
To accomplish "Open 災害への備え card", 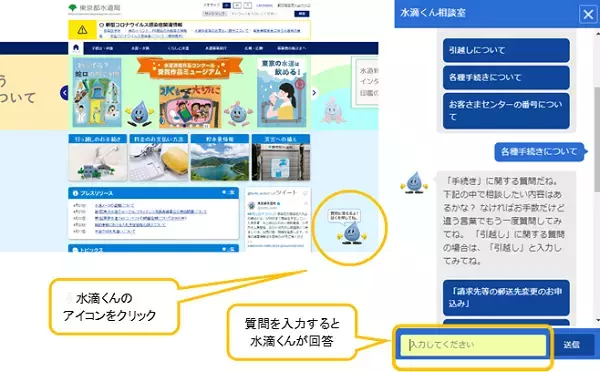I will coord(281,157).
